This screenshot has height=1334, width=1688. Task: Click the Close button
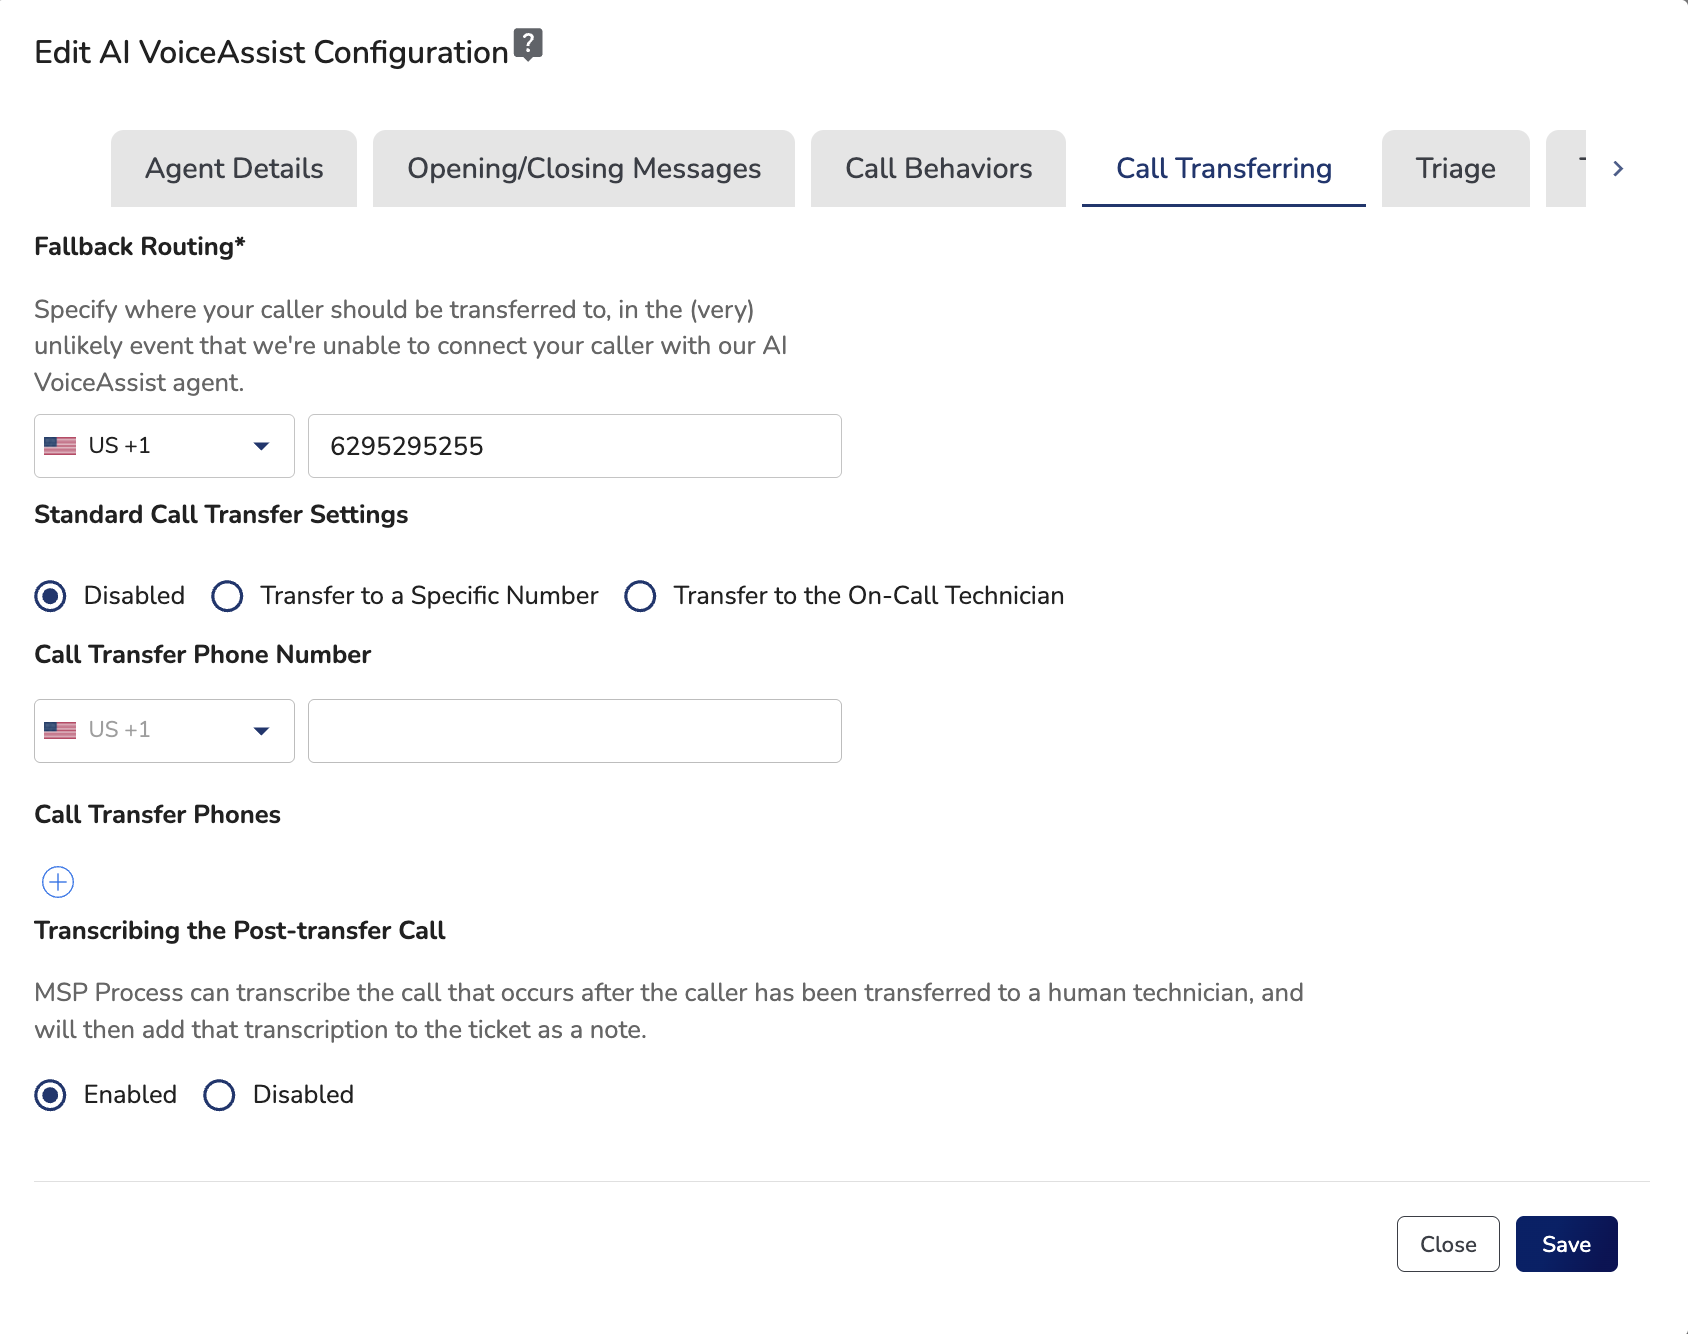tap(1447, 1244)
